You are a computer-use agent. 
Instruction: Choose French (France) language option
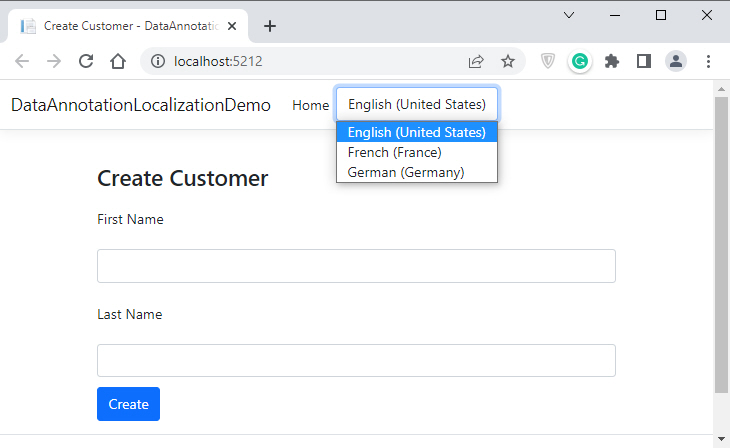tap(417, 152)
